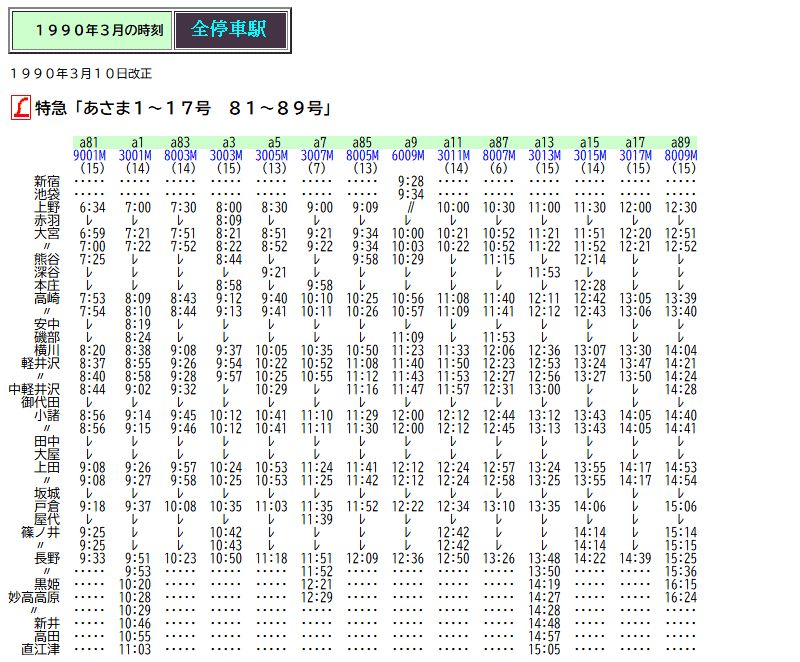The width and height of the screenshot is (800, 662).
Task: Click the 中軽井沢 station row label
Action: 34,390
